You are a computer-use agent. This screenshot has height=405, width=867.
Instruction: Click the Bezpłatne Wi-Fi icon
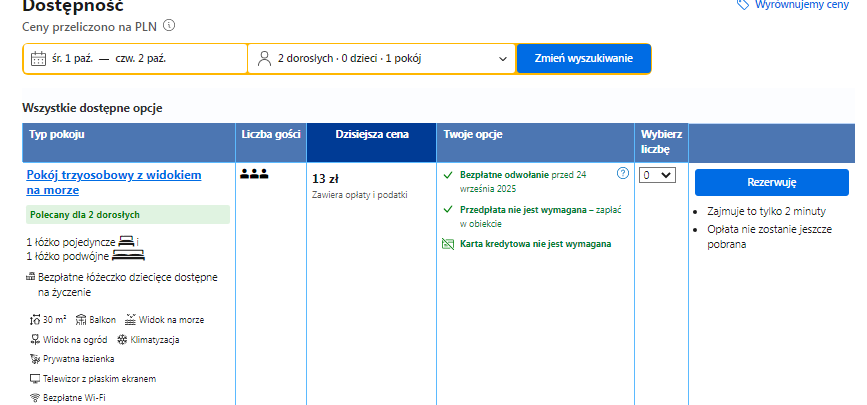point(35,398)
